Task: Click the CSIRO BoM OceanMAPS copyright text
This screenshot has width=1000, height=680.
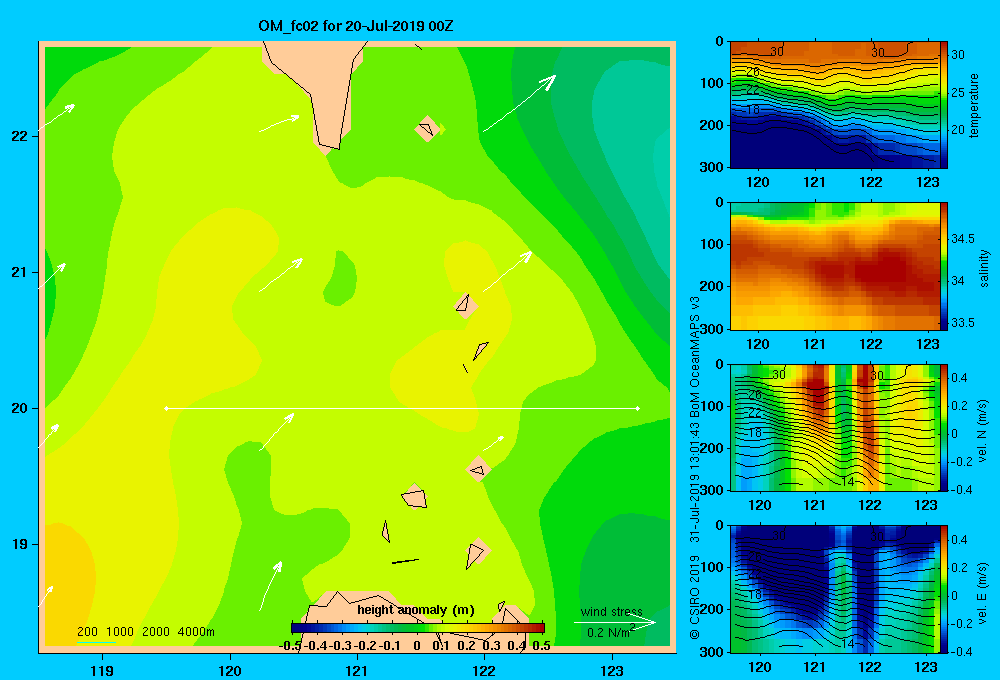Action: 695,468
